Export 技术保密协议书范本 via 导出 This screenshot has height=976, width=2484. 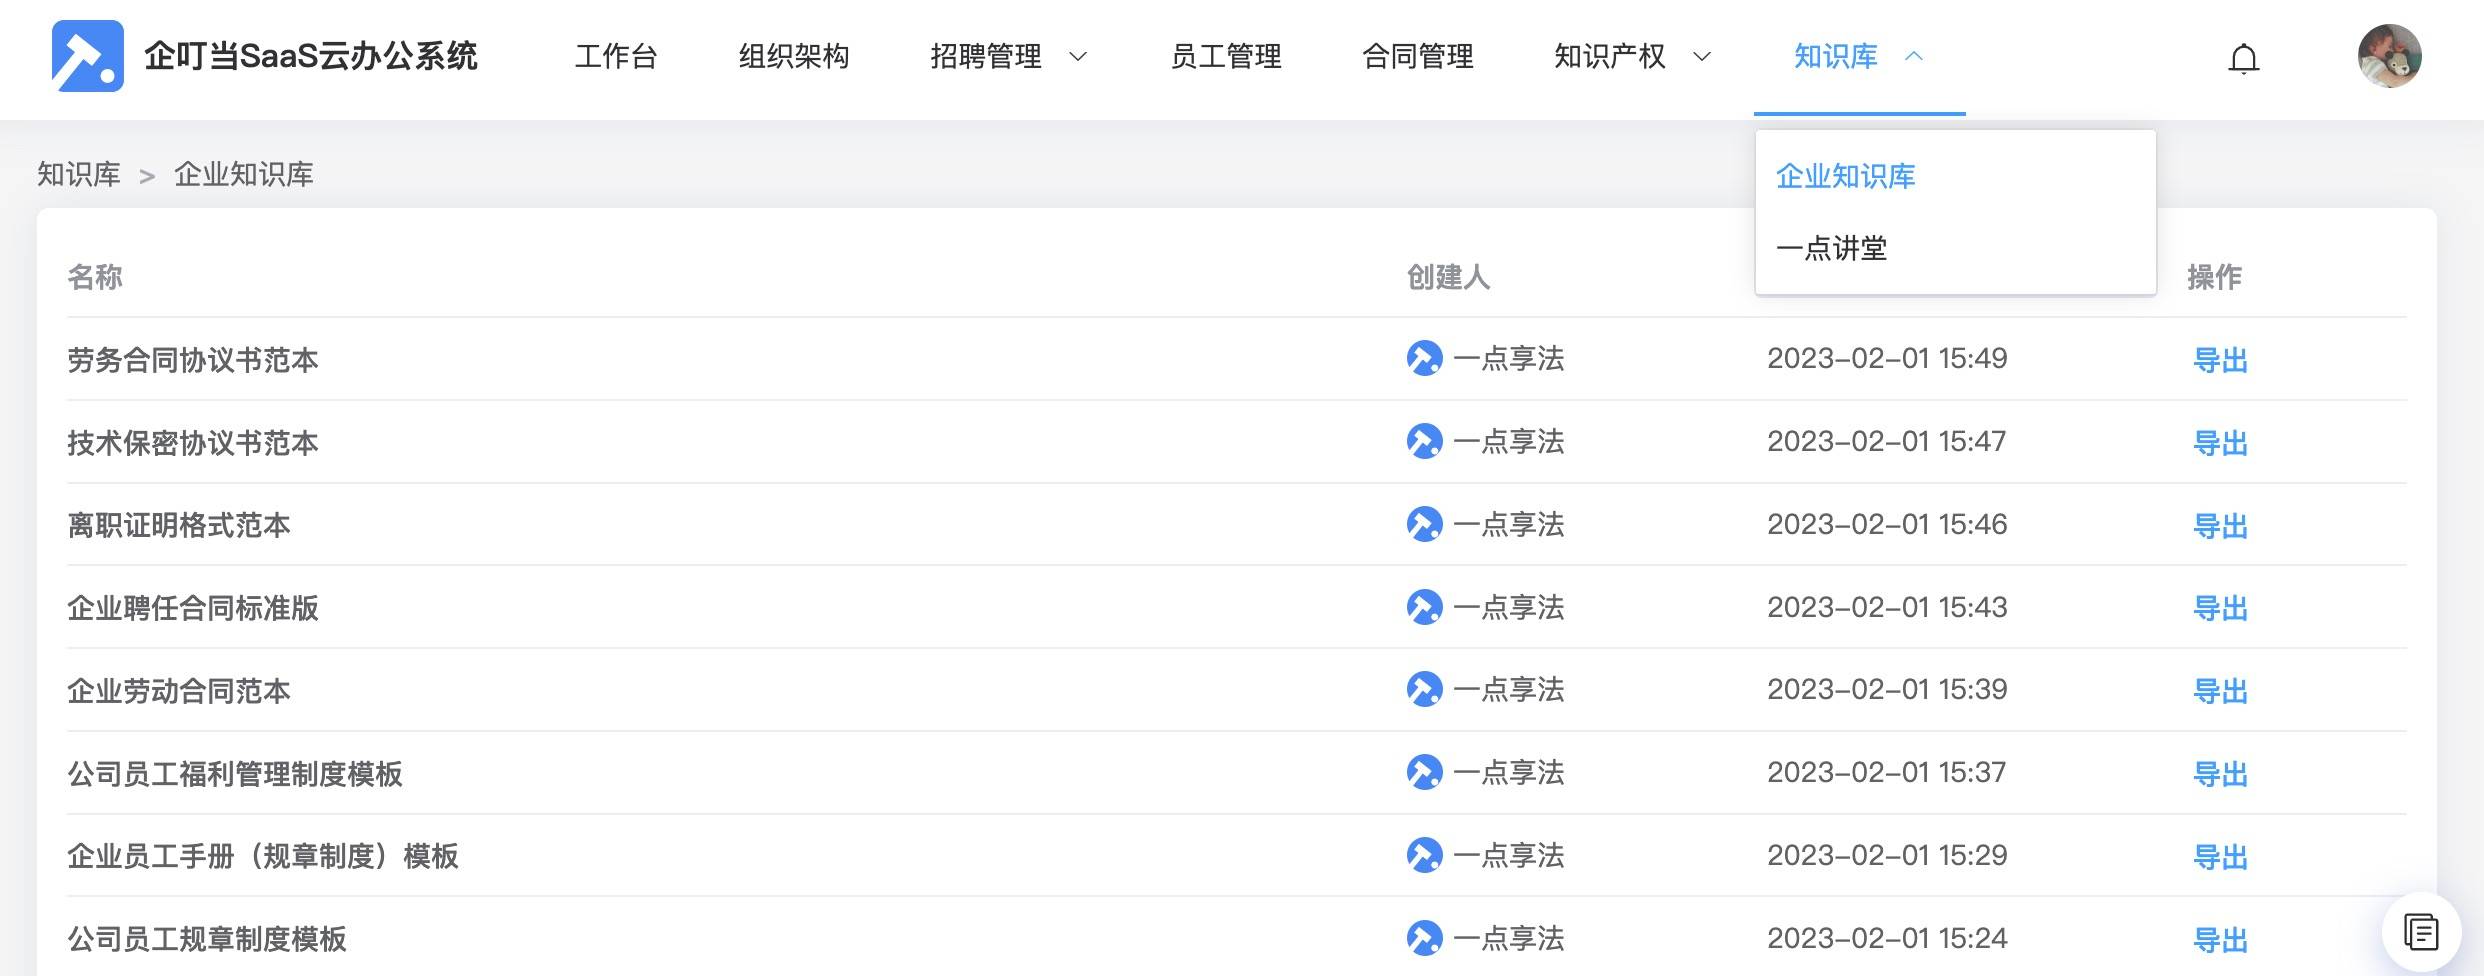(2220, 442)
